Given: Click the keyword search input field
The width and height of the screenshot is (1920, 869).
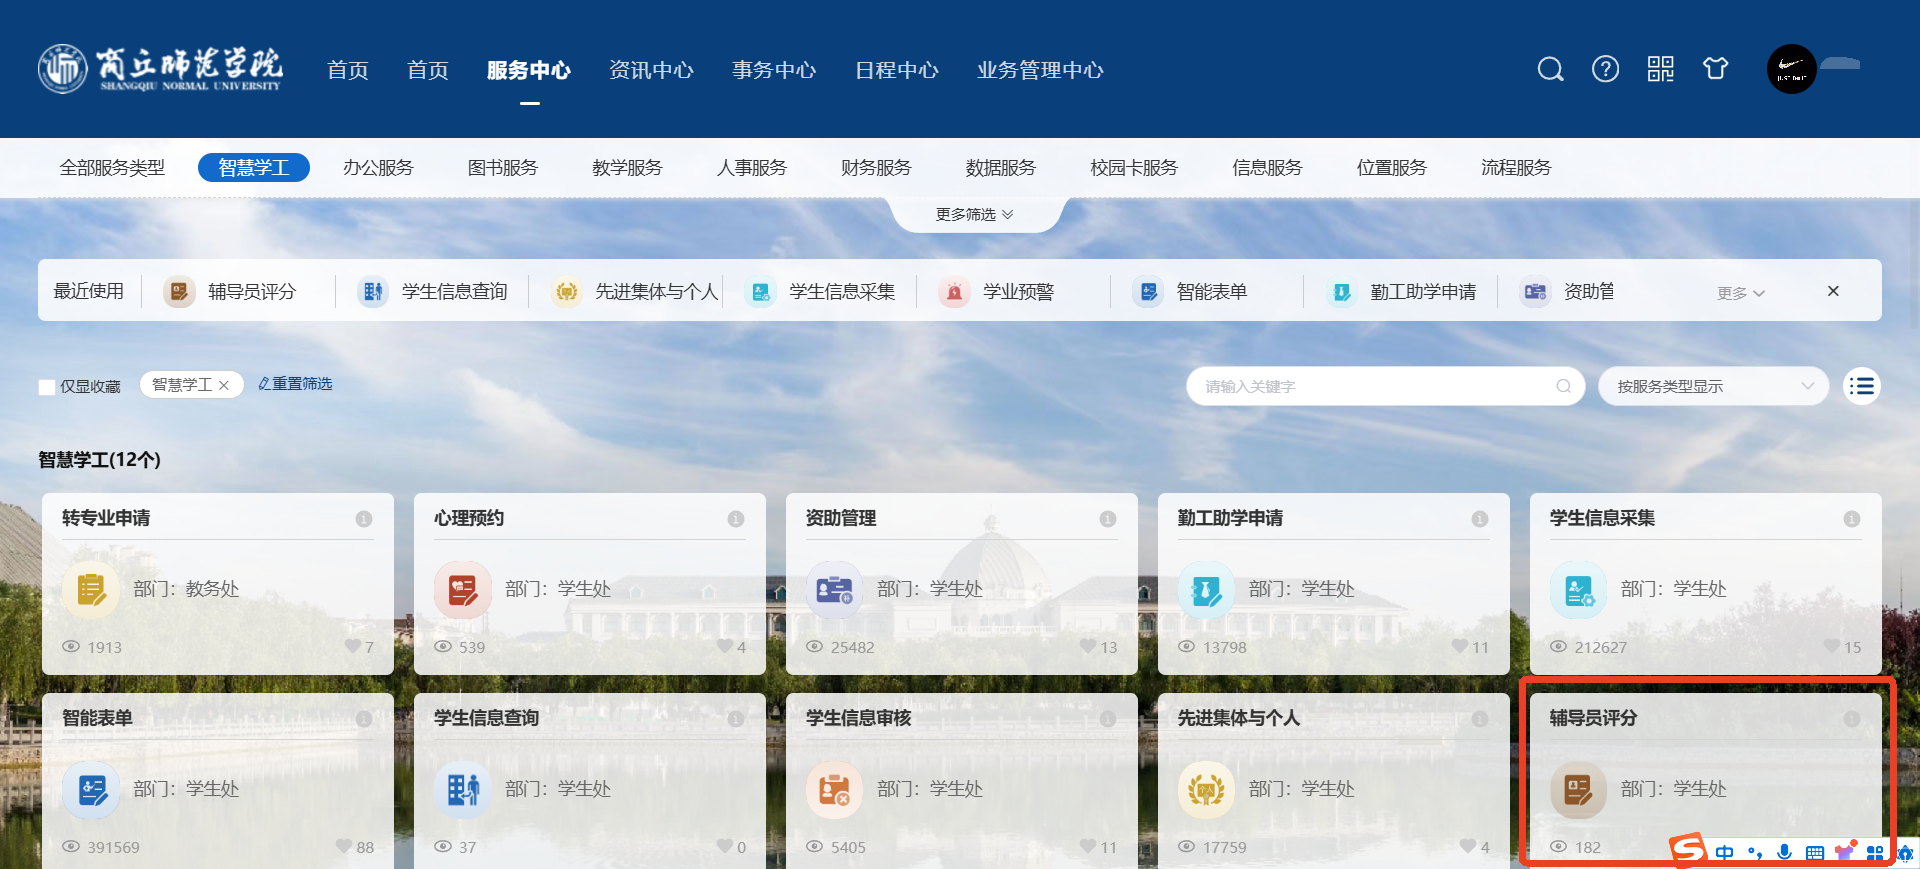Looking at the screenshot, I should 1375,386.
